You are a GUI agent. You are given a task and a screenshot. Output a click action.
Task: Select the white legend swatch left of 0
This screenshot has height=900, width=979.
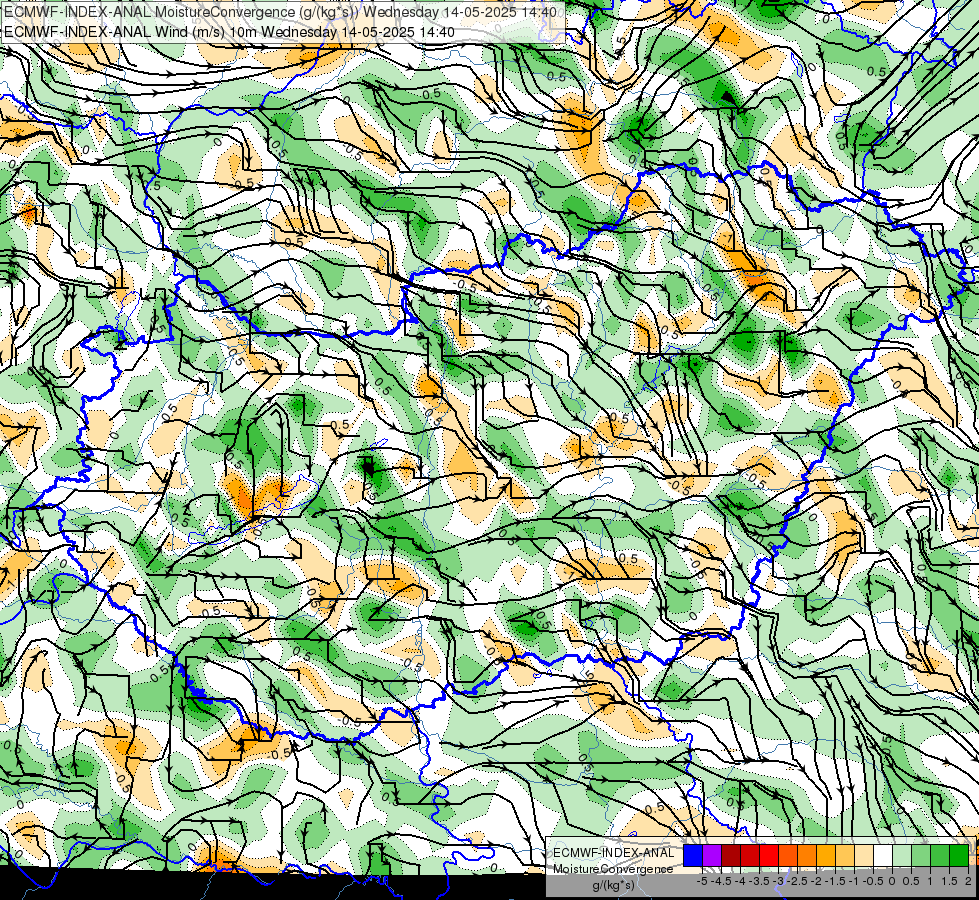[883, 855]
